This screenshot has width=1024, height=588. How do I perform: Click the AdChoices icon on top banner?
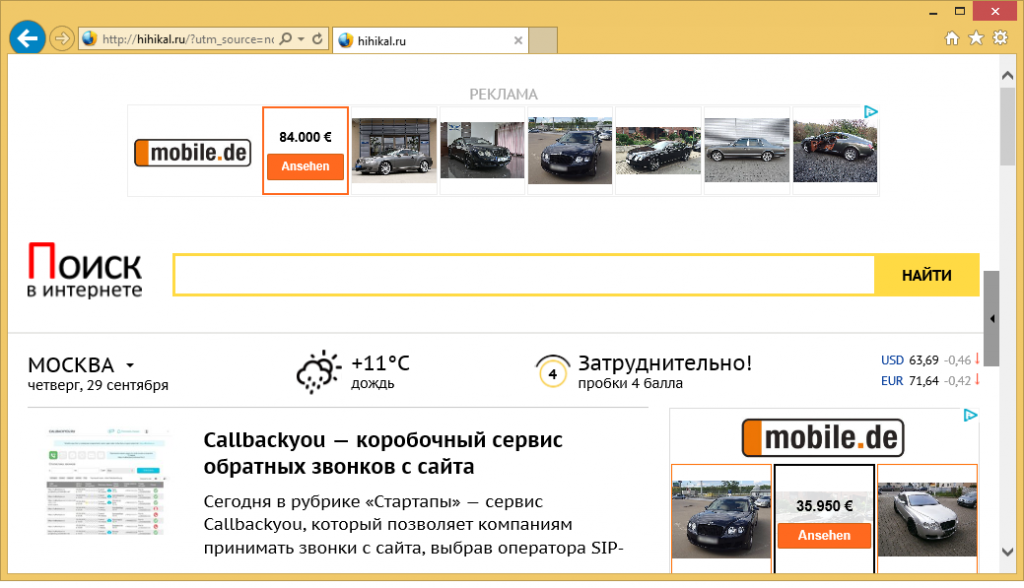point(871,113)
